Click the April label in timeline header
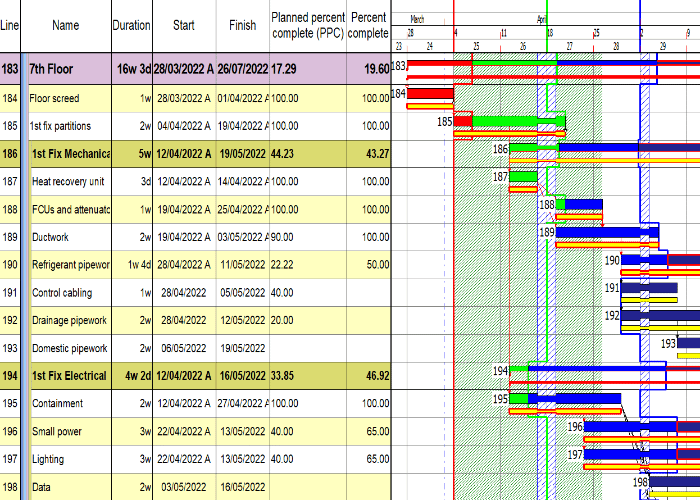700x500 pixels. (x=541, y=19)
